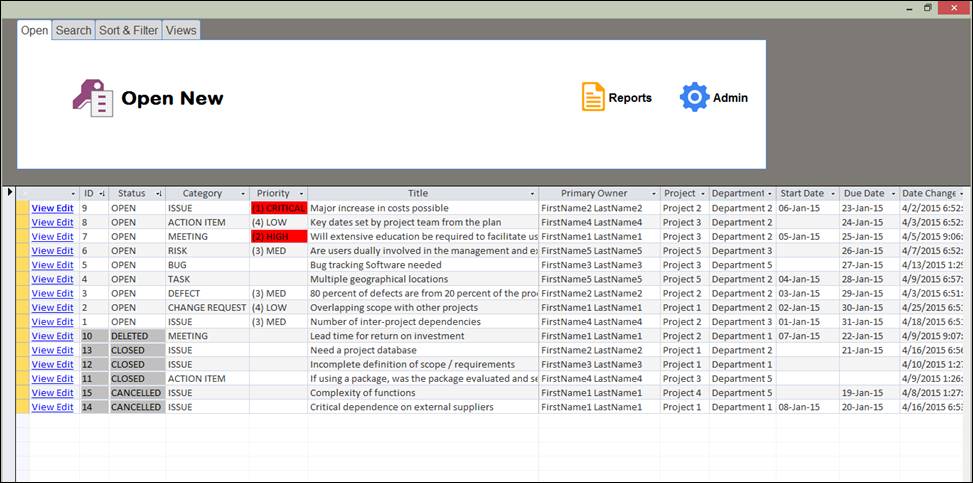973x483 pixels.
Task: Click the Date Change column header
Action: tap(929, 194)
